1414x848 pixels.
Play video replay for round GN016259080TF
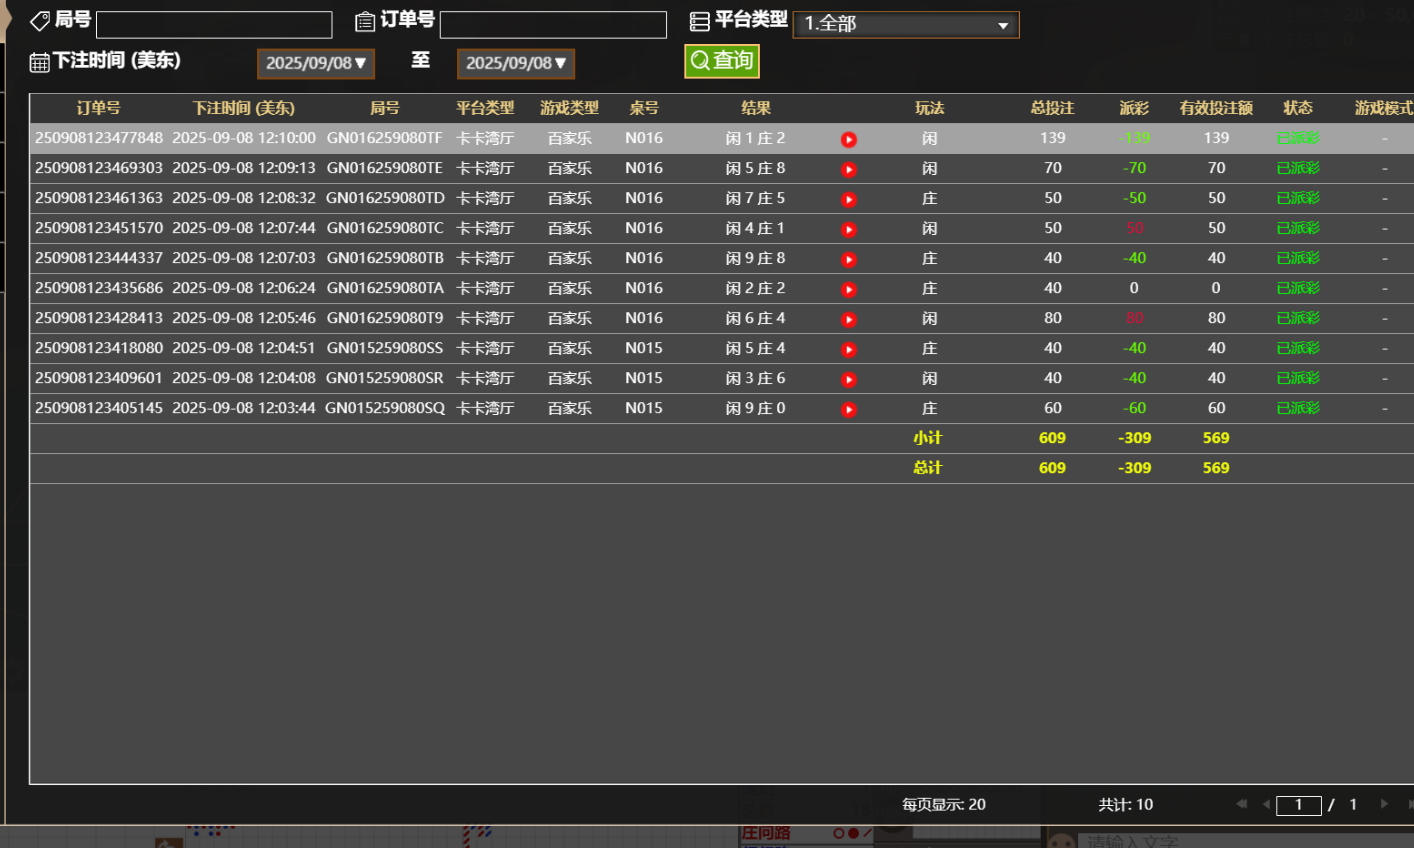(849, 139)
